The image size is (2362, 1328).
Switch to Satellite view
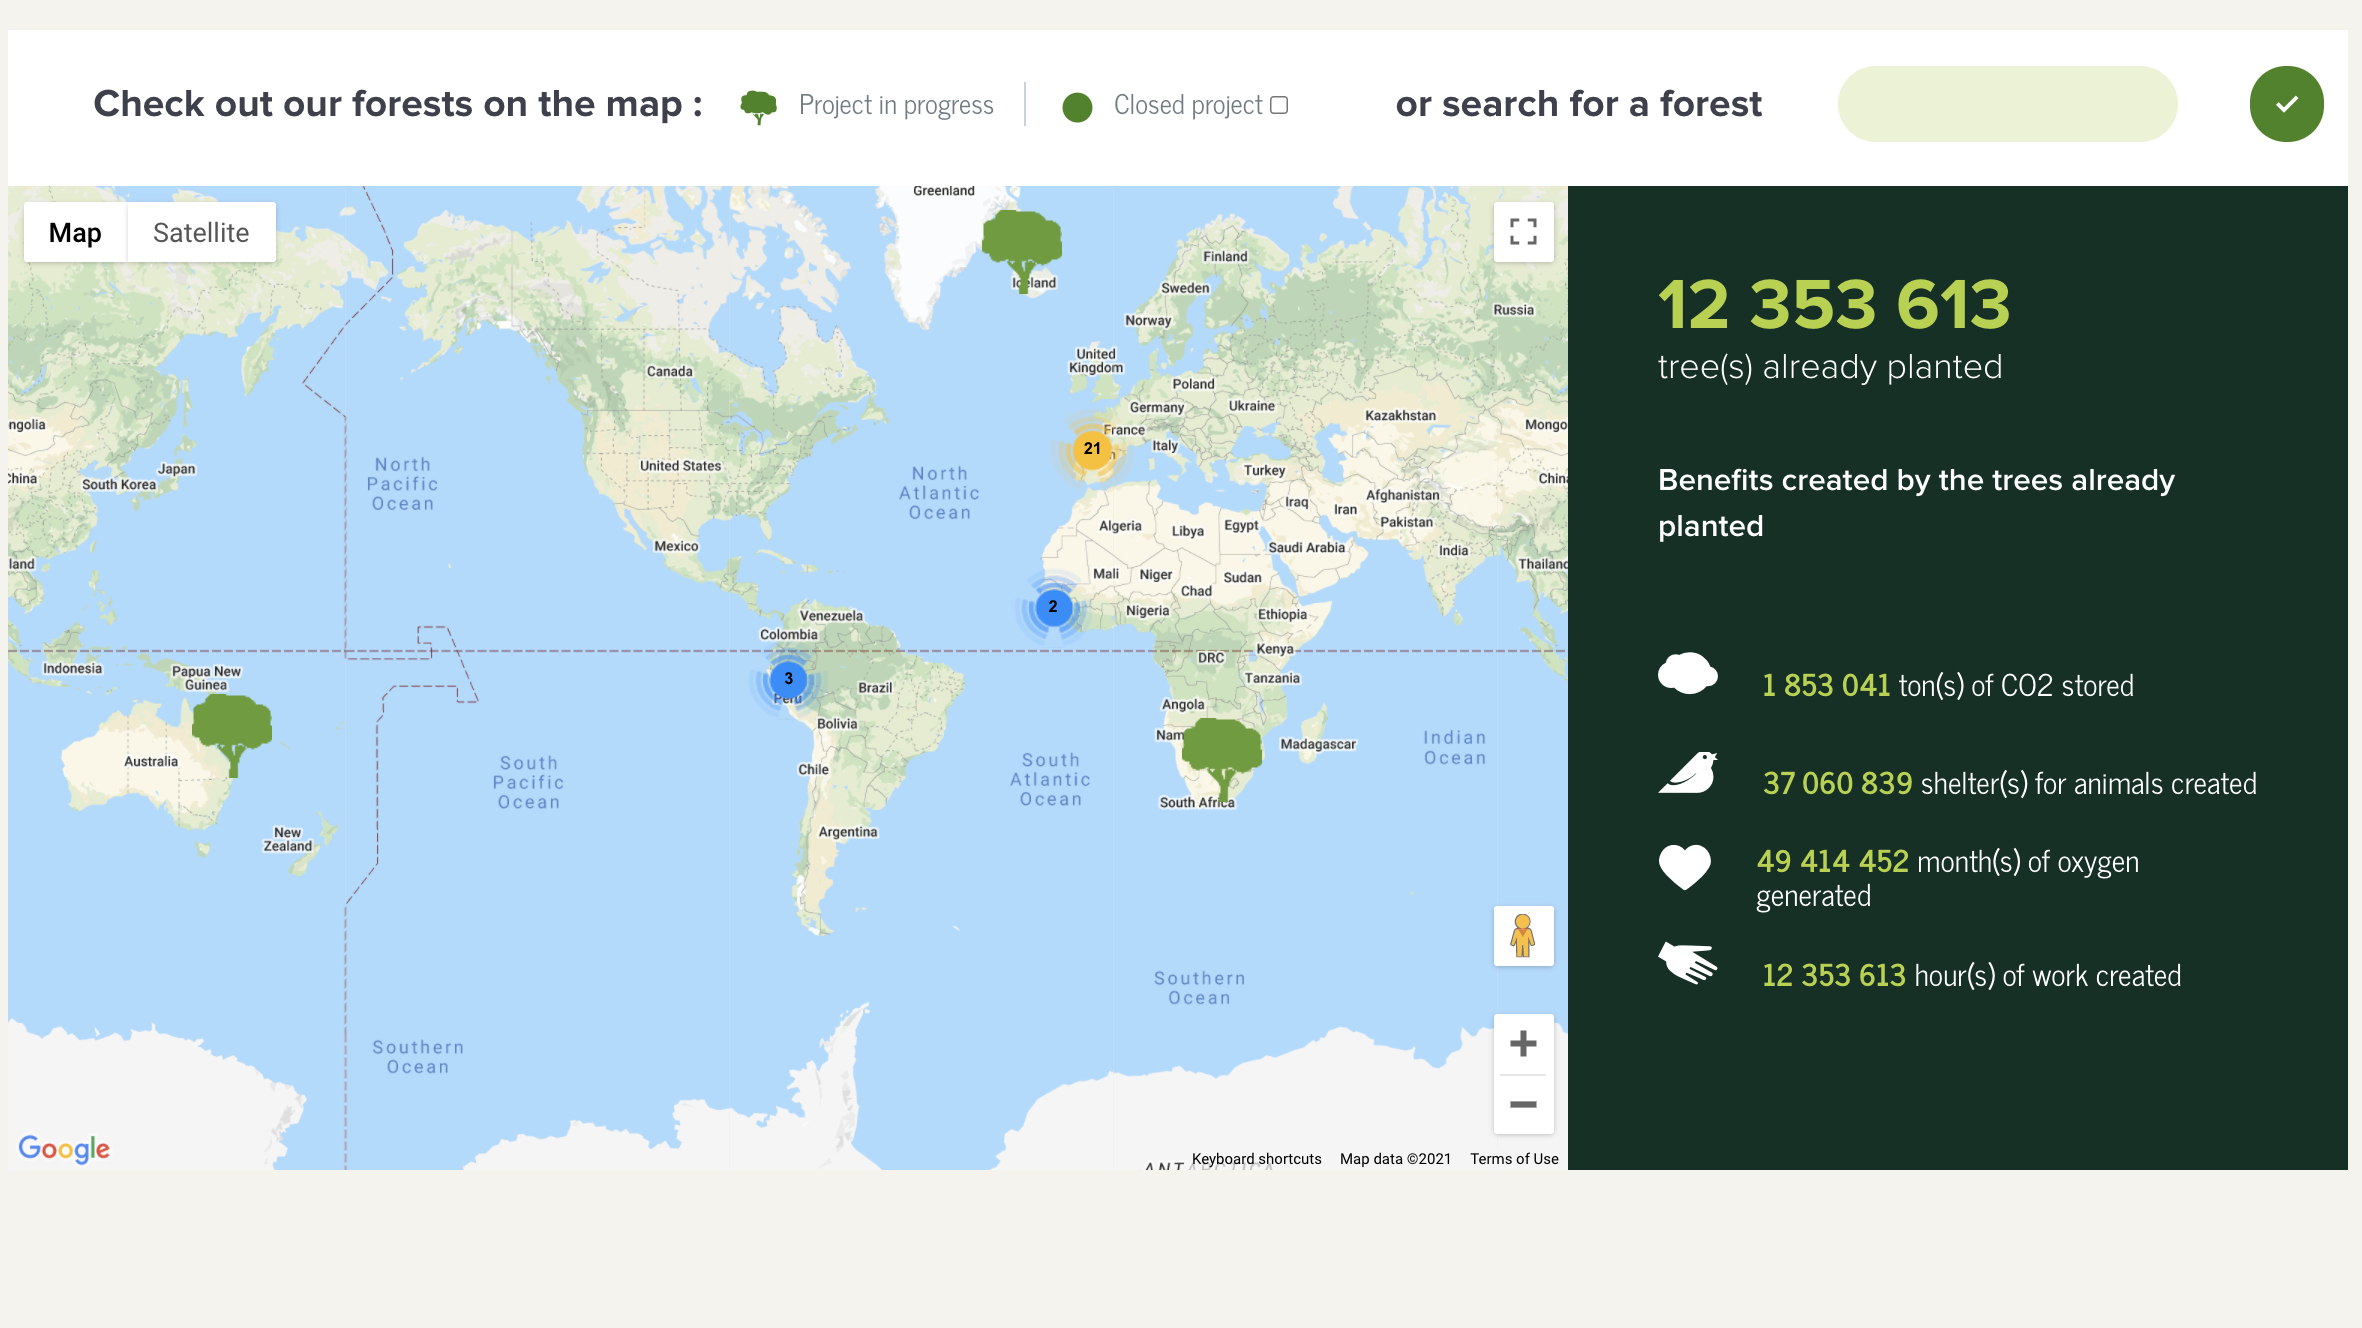point(201,232)
